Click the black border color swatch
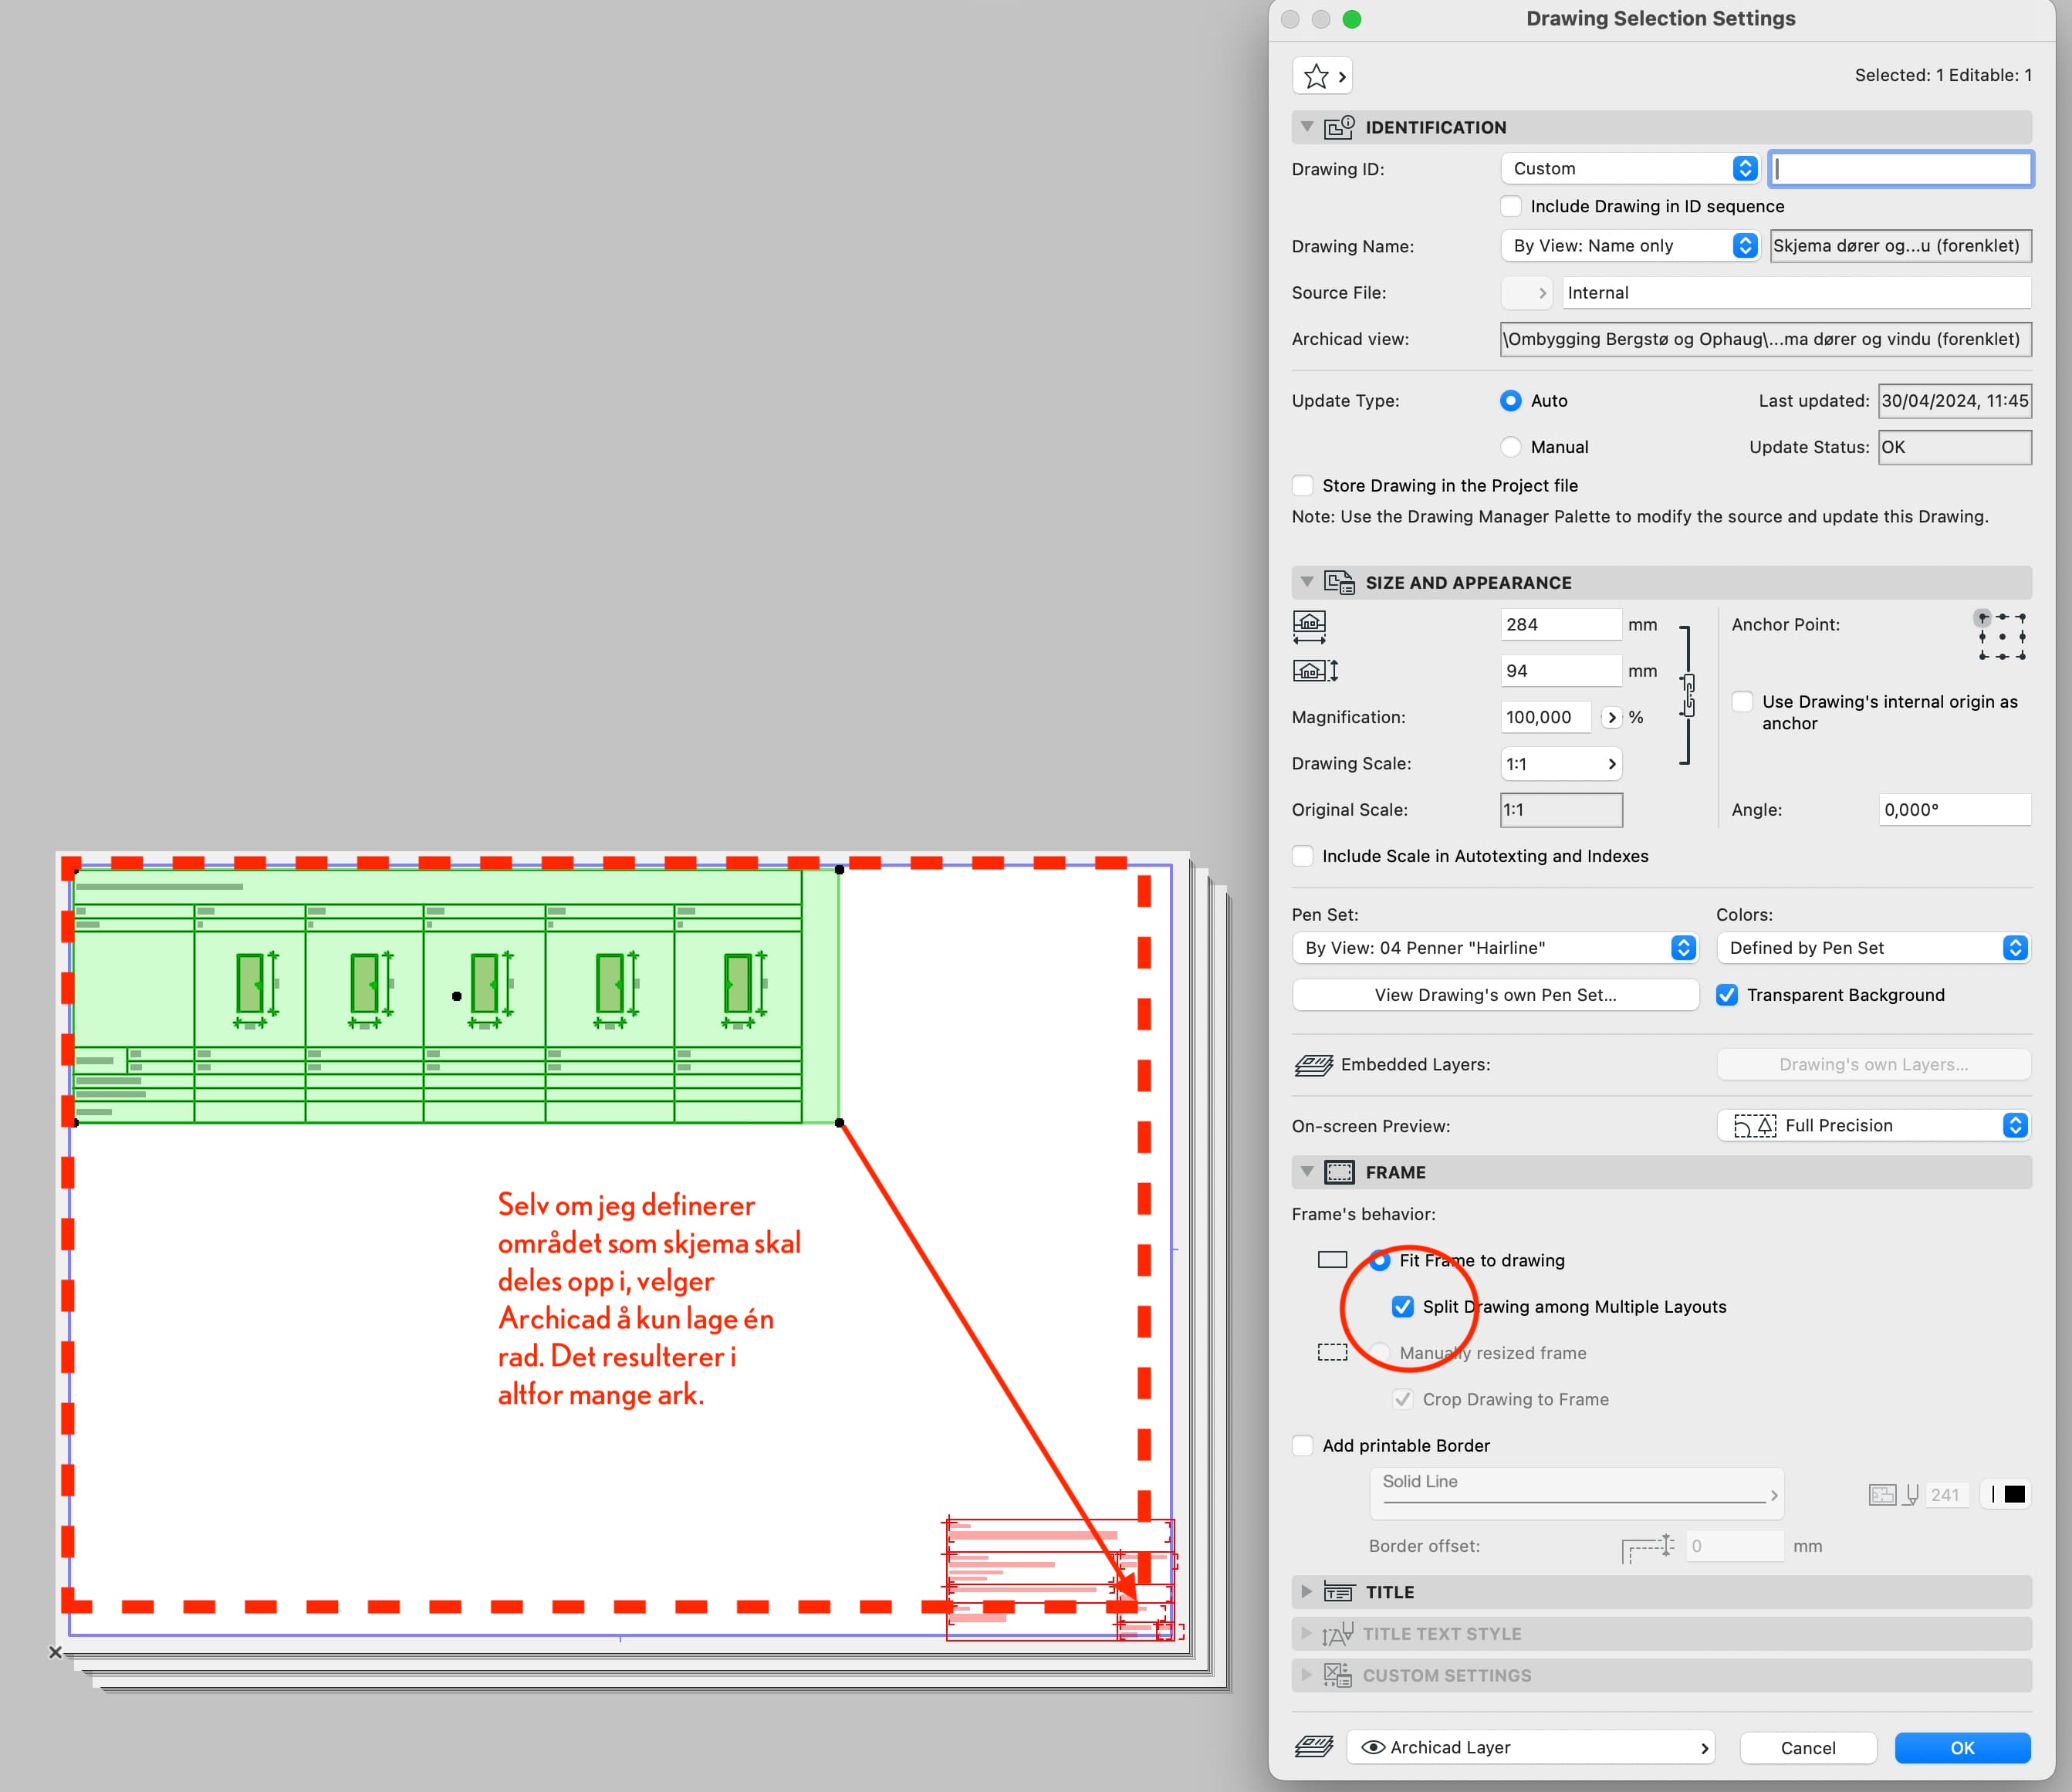 [x=2014, y=1494]
